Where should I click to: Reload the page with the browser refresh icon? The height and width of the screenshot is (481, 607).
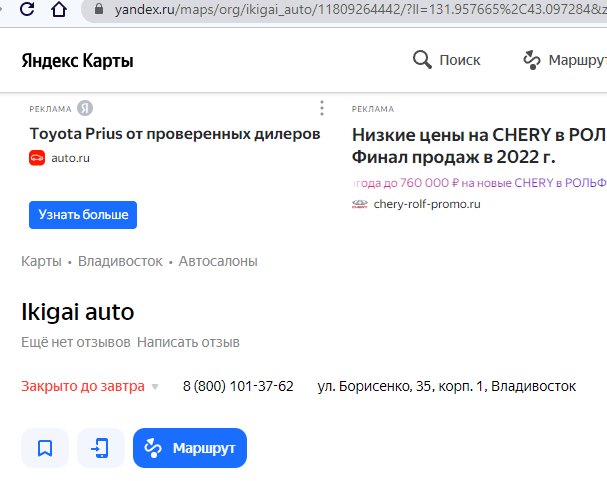pos(27,9)
